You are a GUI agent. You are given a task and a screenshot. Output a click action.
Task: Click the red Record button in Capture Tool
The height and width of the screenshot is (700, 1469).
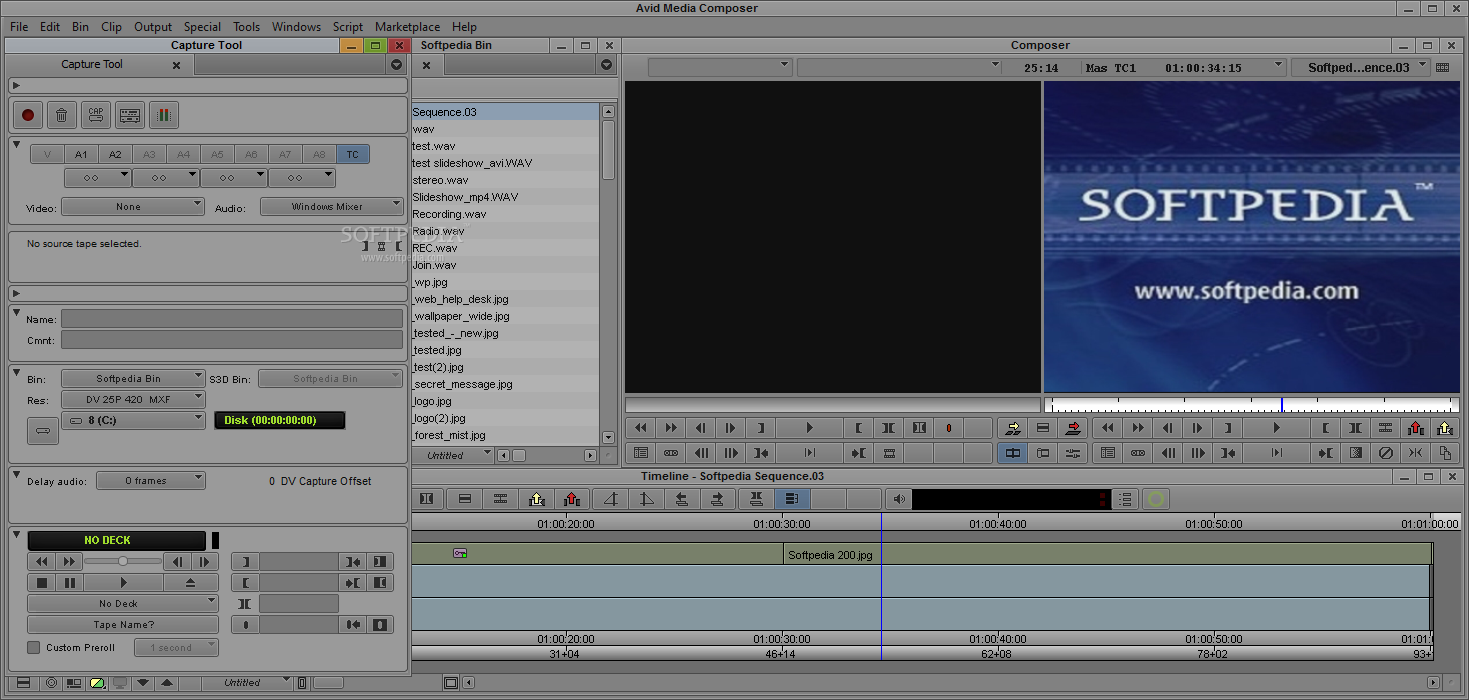point(28,115)
